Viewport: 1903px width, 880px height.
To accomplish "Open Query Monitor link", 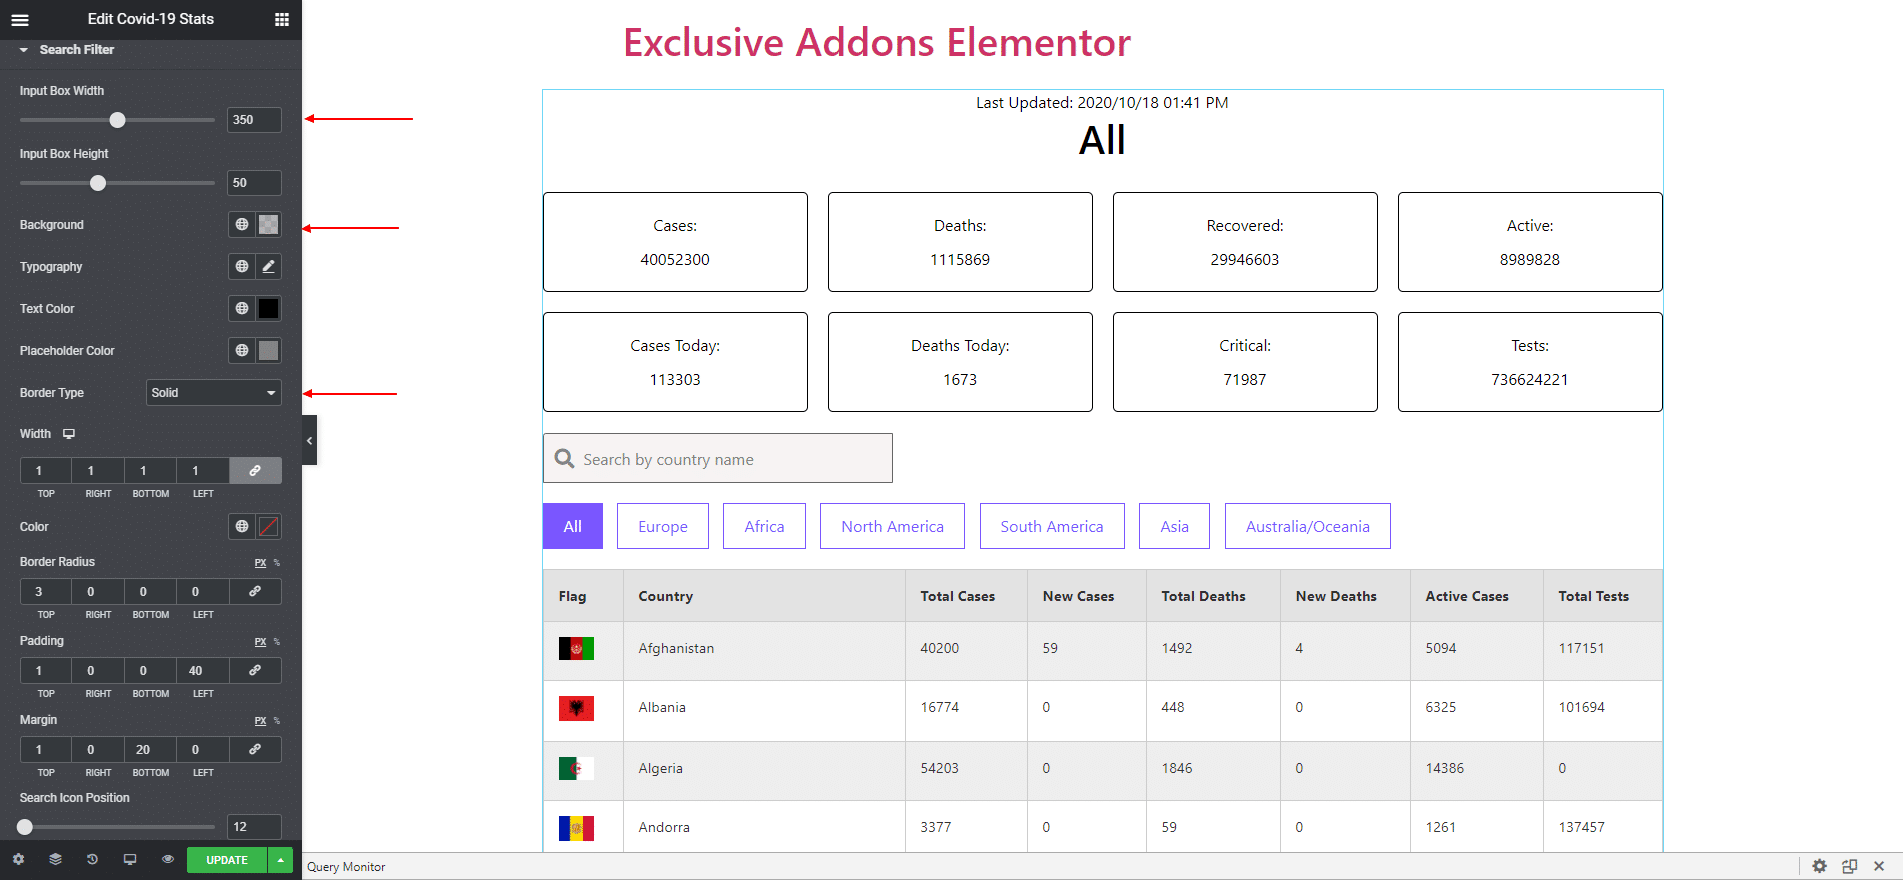I will click(346, 867).
